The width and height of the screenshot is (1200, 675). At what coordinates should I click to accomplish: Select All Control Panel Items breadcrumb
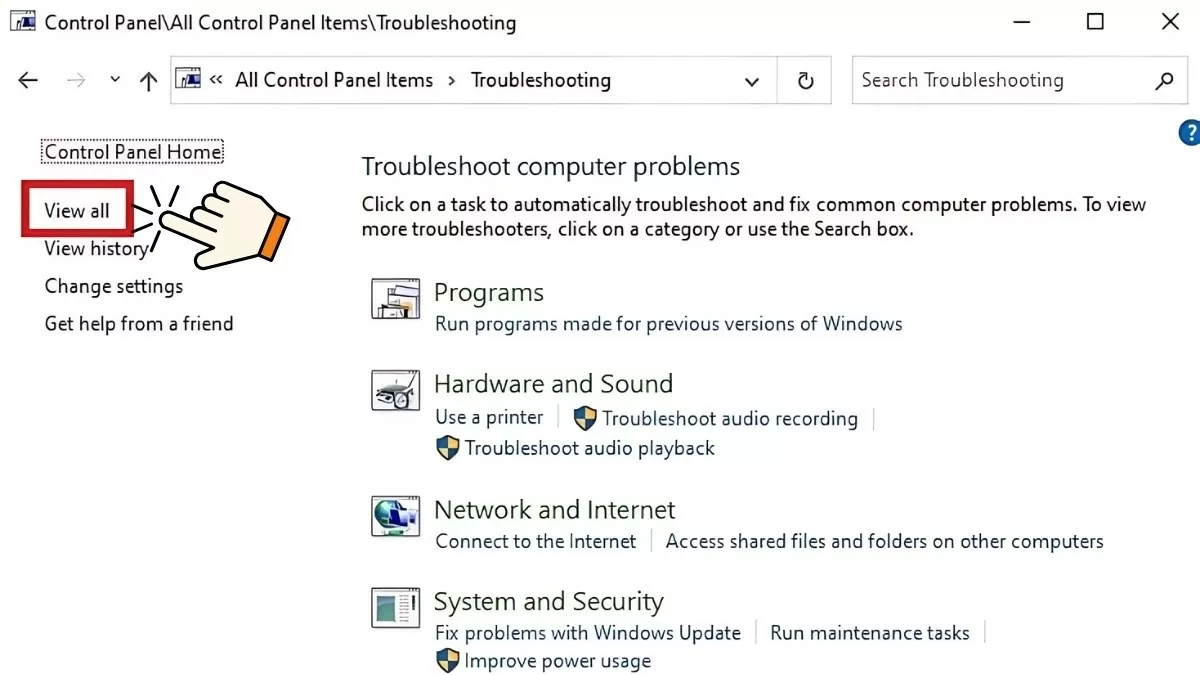(x=334, y=81)
